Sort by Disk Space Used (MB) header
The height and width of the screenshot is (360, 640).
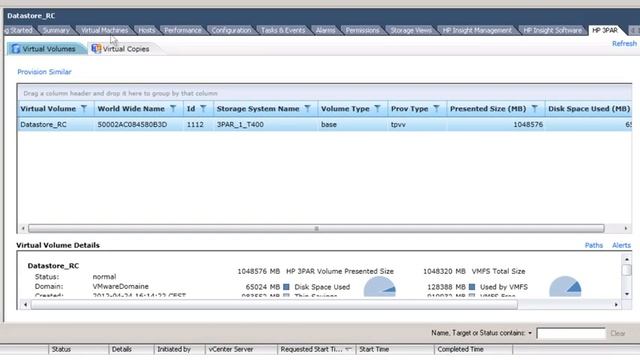[589, 109]
